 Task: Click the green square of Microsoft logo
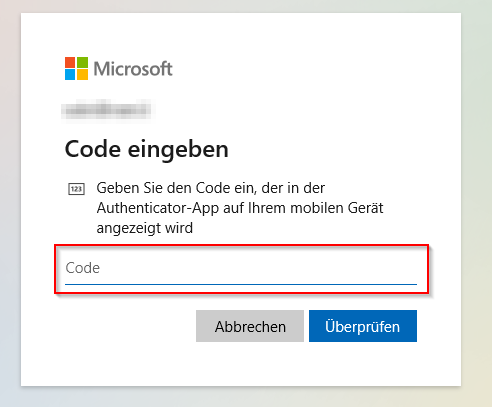click(x=83, y=62)
